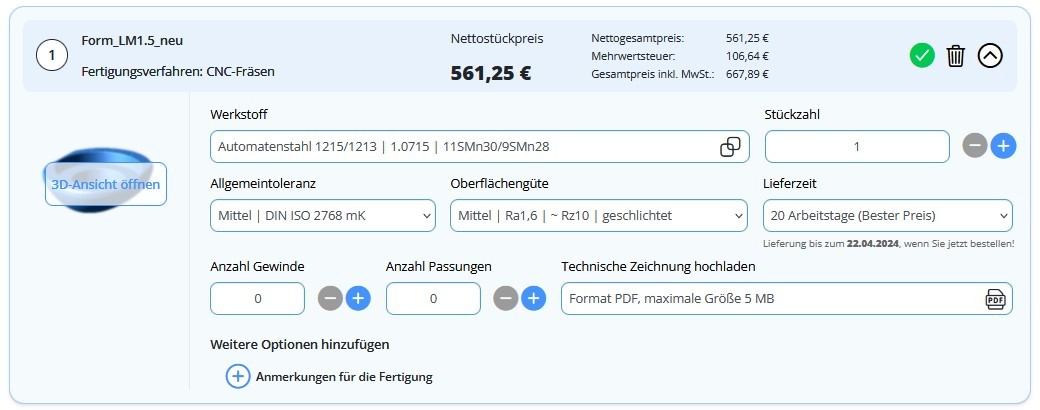Click the Anzahl Gewinde number field

click(x=257, y=298)
